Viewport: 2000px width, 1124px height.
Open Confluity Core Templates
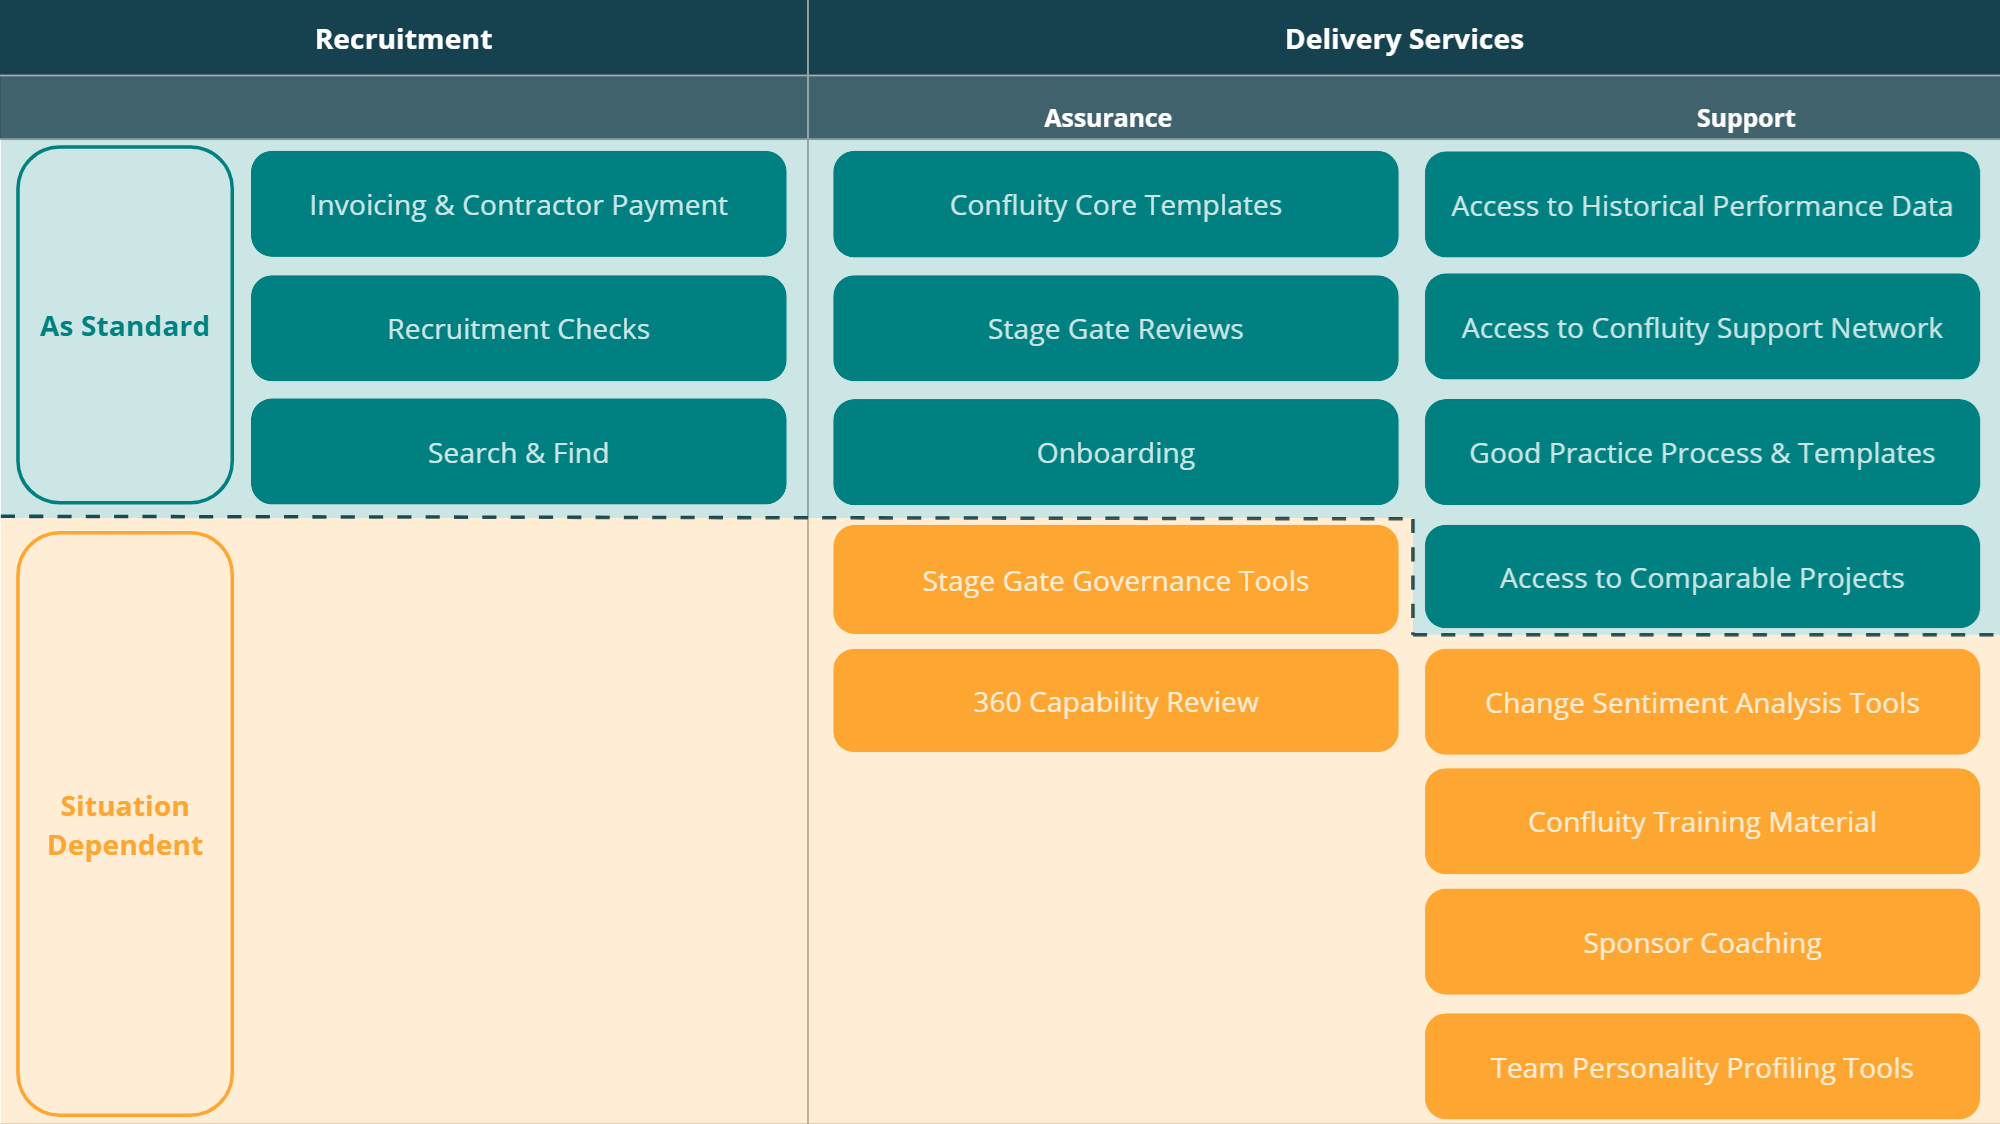[x=1115, y=204]
